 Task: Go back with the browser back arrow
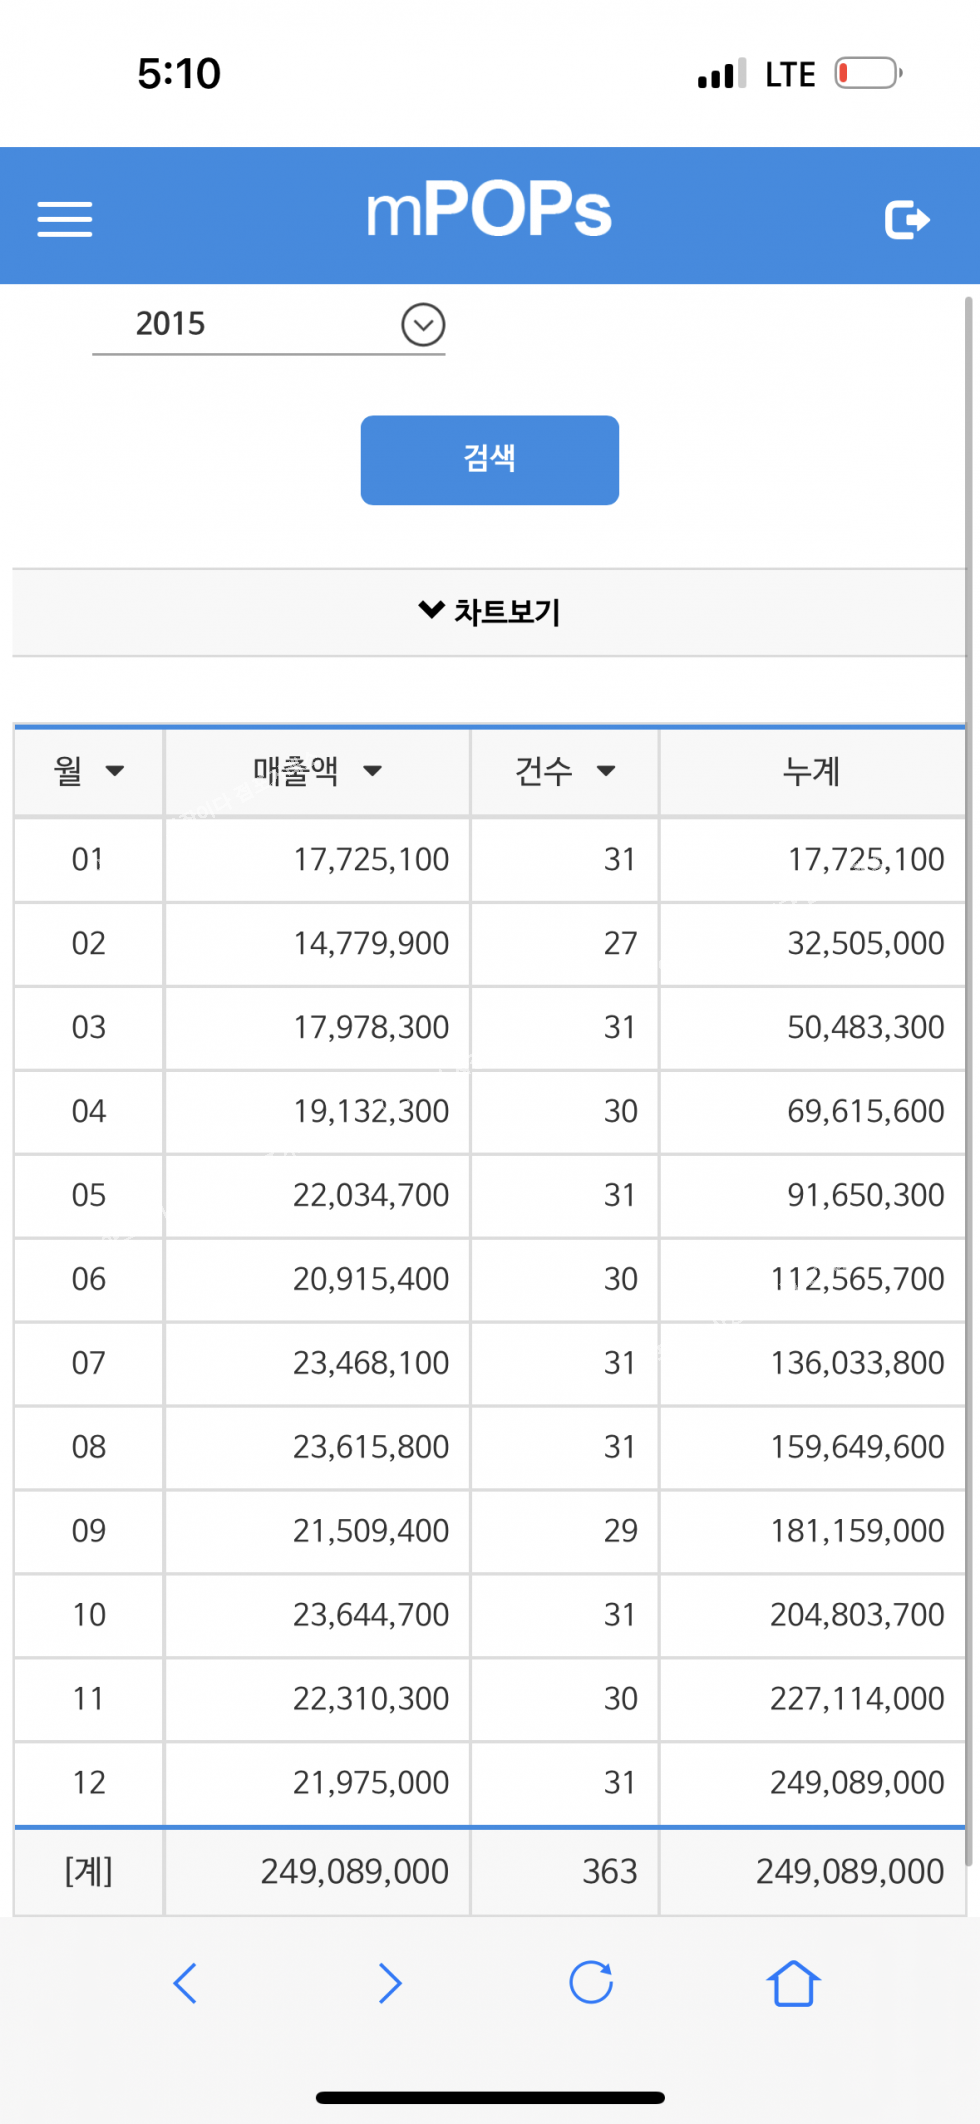[186, 1983]
